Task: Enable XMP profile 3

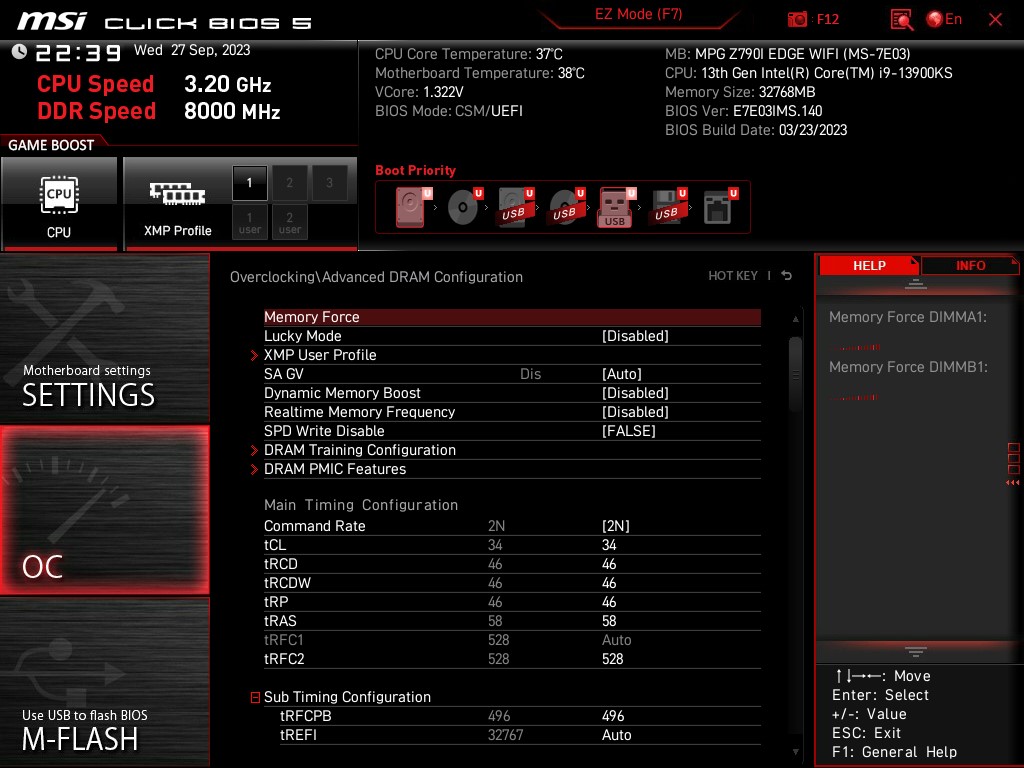Action: tap(330, 183)
